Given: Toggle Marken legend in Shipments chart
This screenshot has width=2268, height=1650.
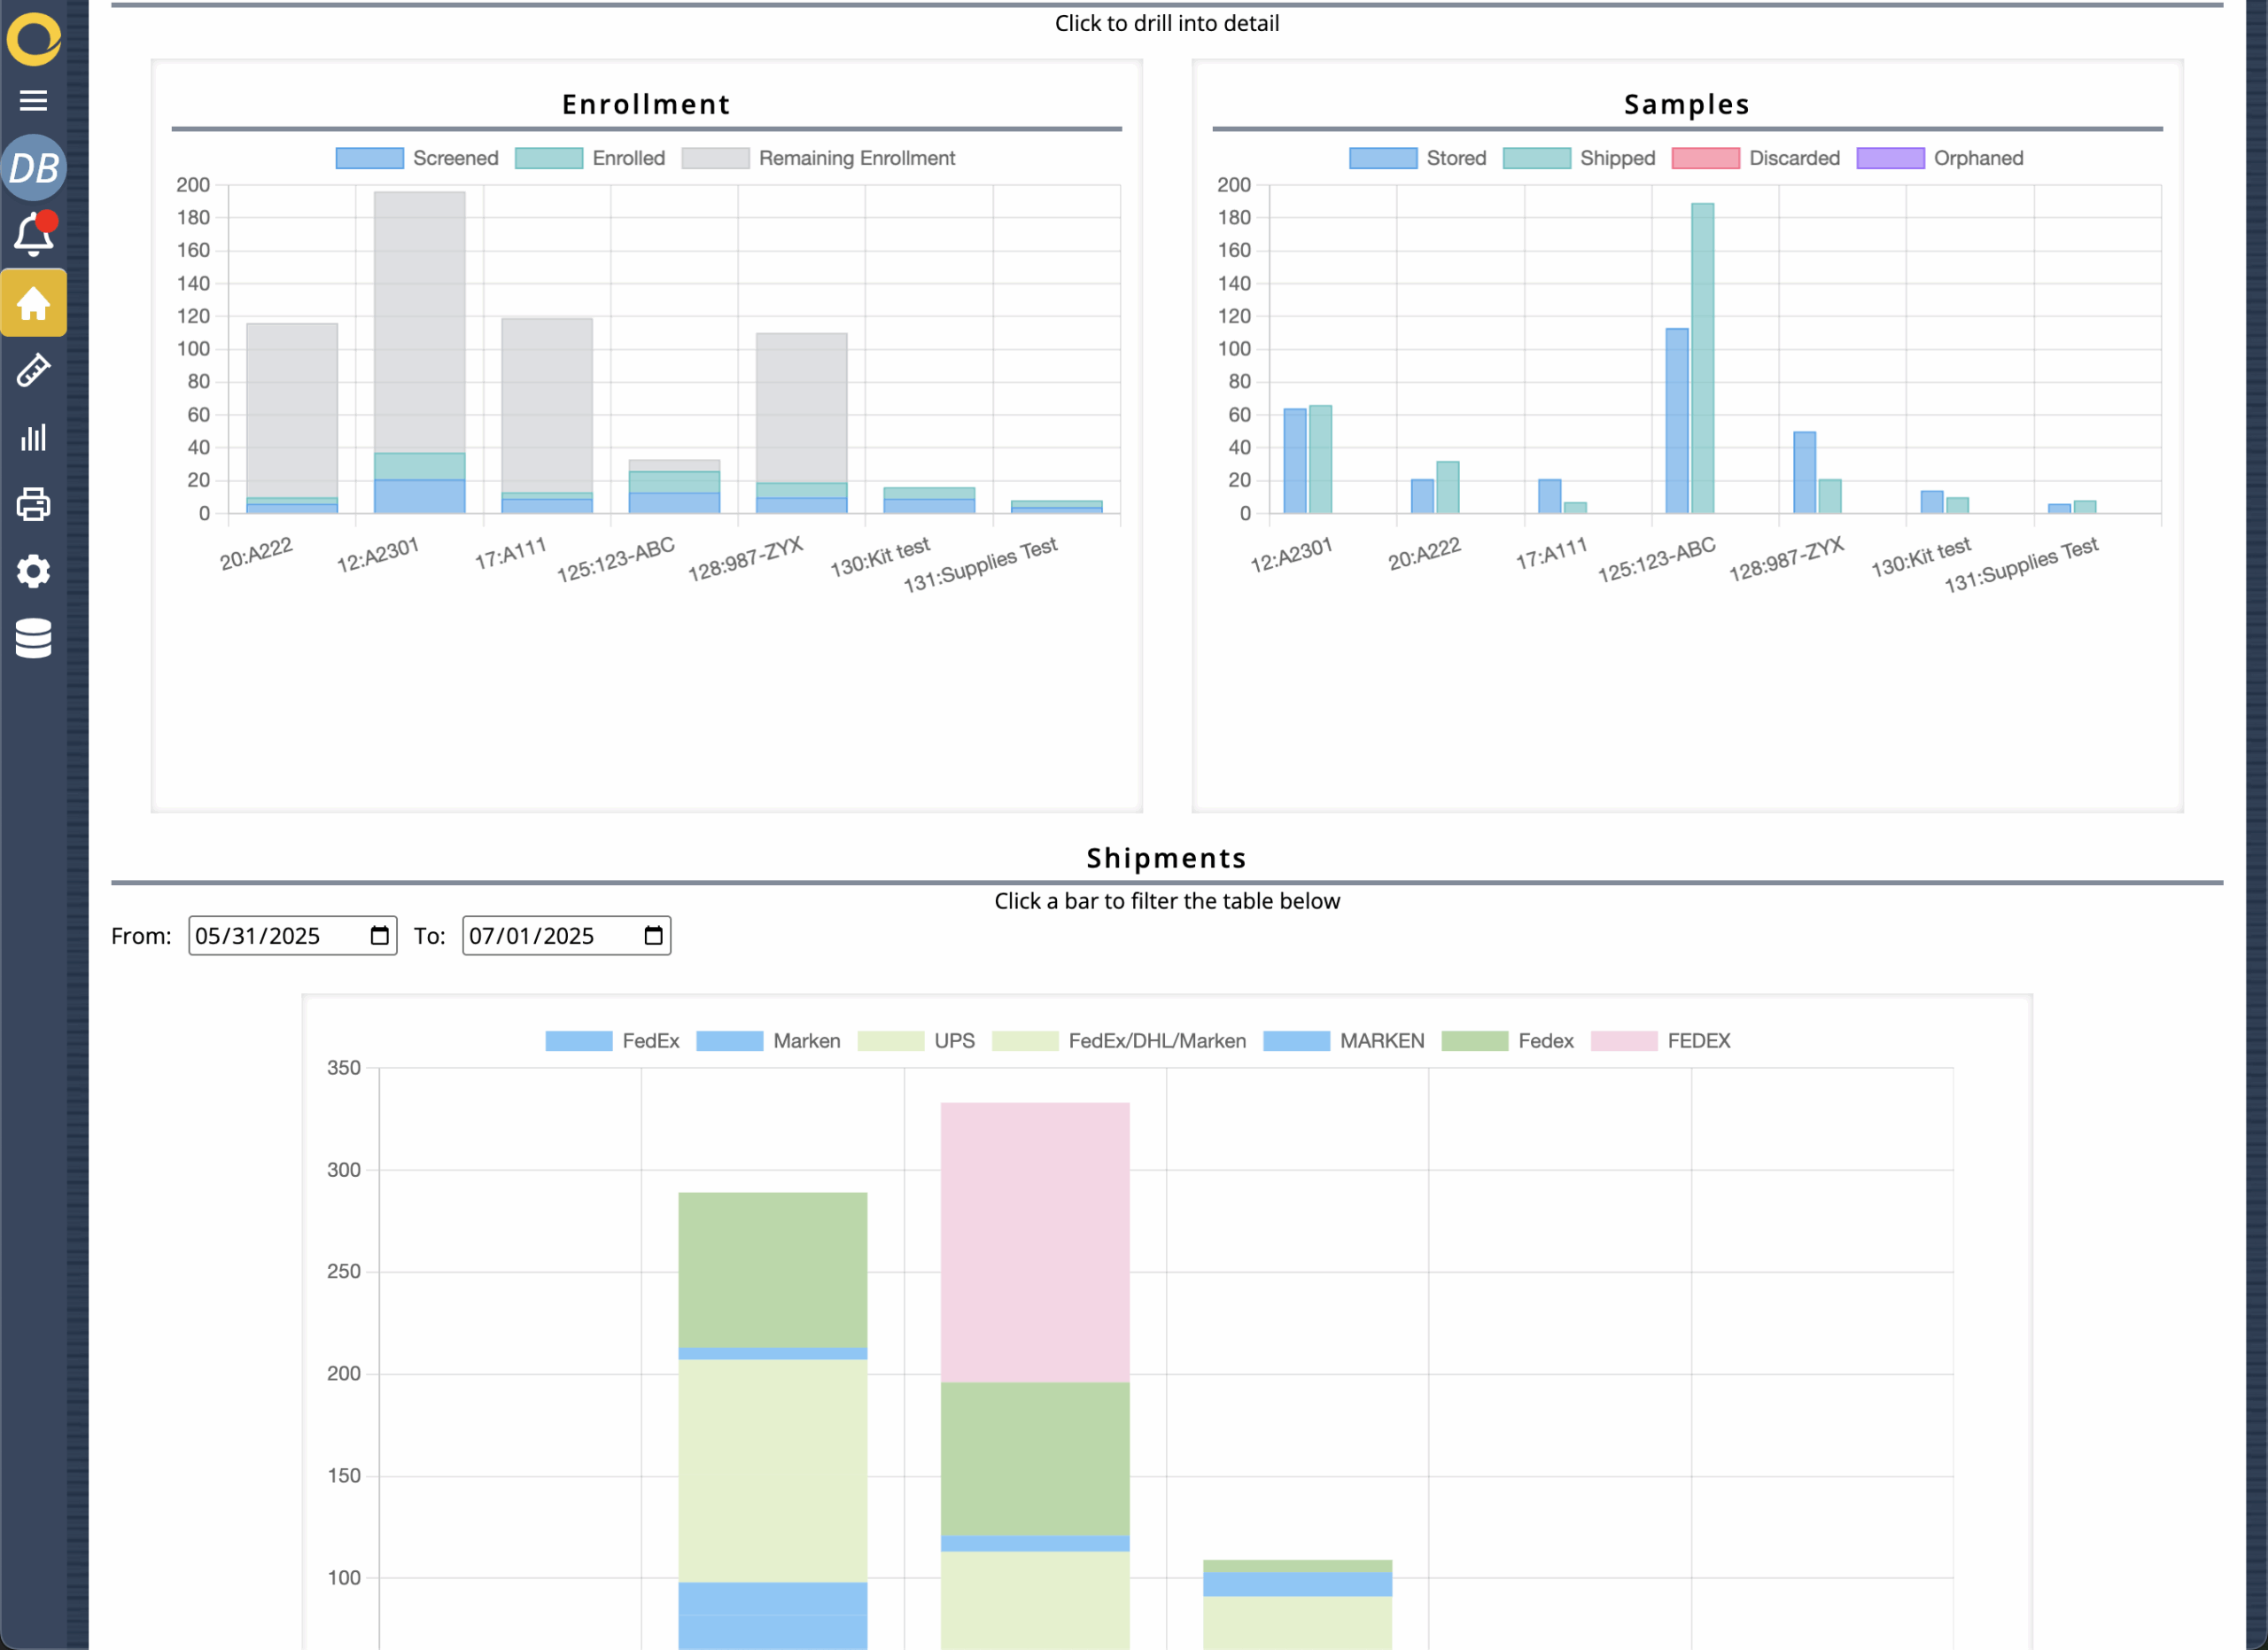Looking at the screenshot, I should pyautogui.click(x=768, y=1040).
